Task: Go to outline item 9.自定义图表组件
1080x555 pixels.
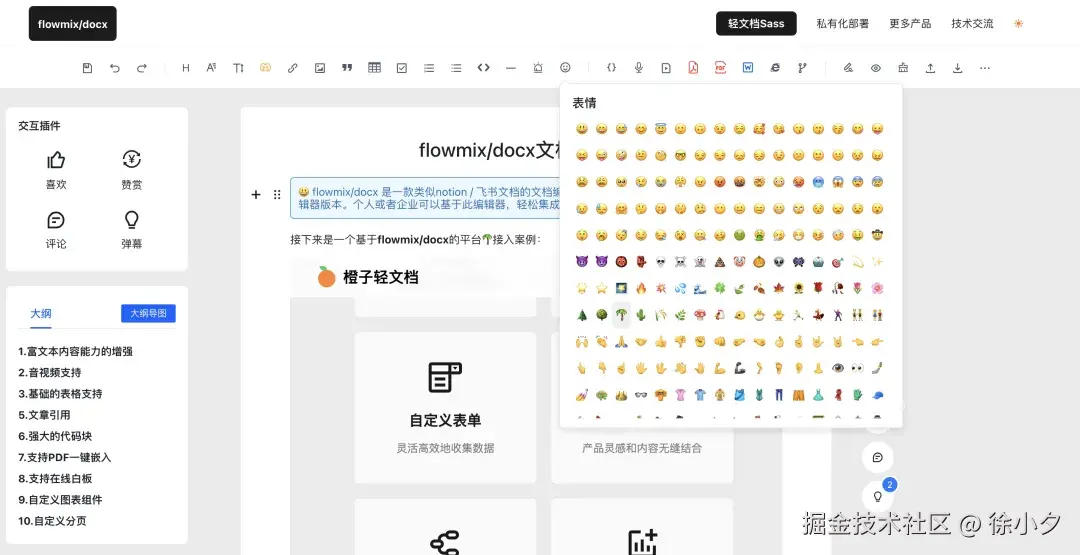Action: 60,500
